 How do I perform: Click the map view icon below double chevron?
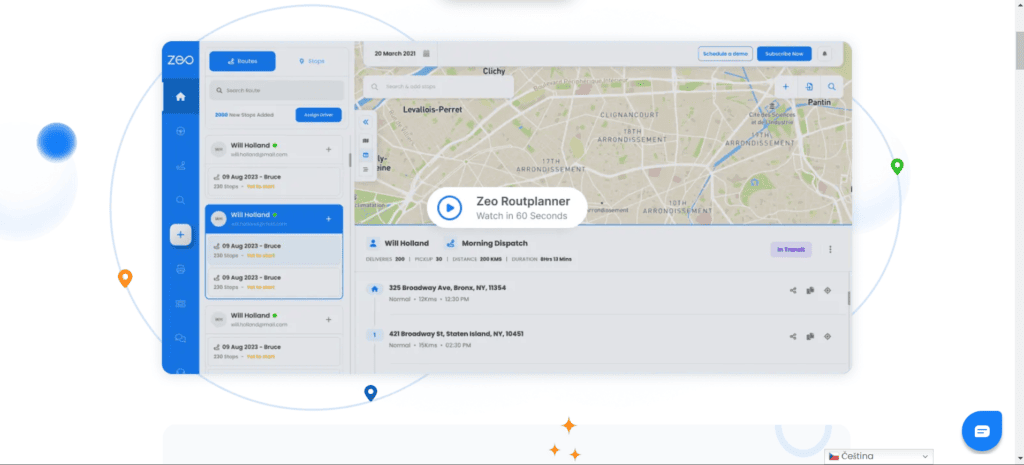pos(366,140)
